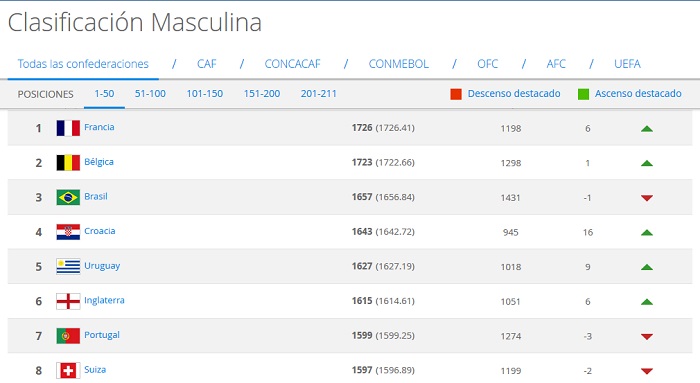Click the Brazil flag icon
Image resolution: width=700 pixels, height=383 pixels.
68,197
